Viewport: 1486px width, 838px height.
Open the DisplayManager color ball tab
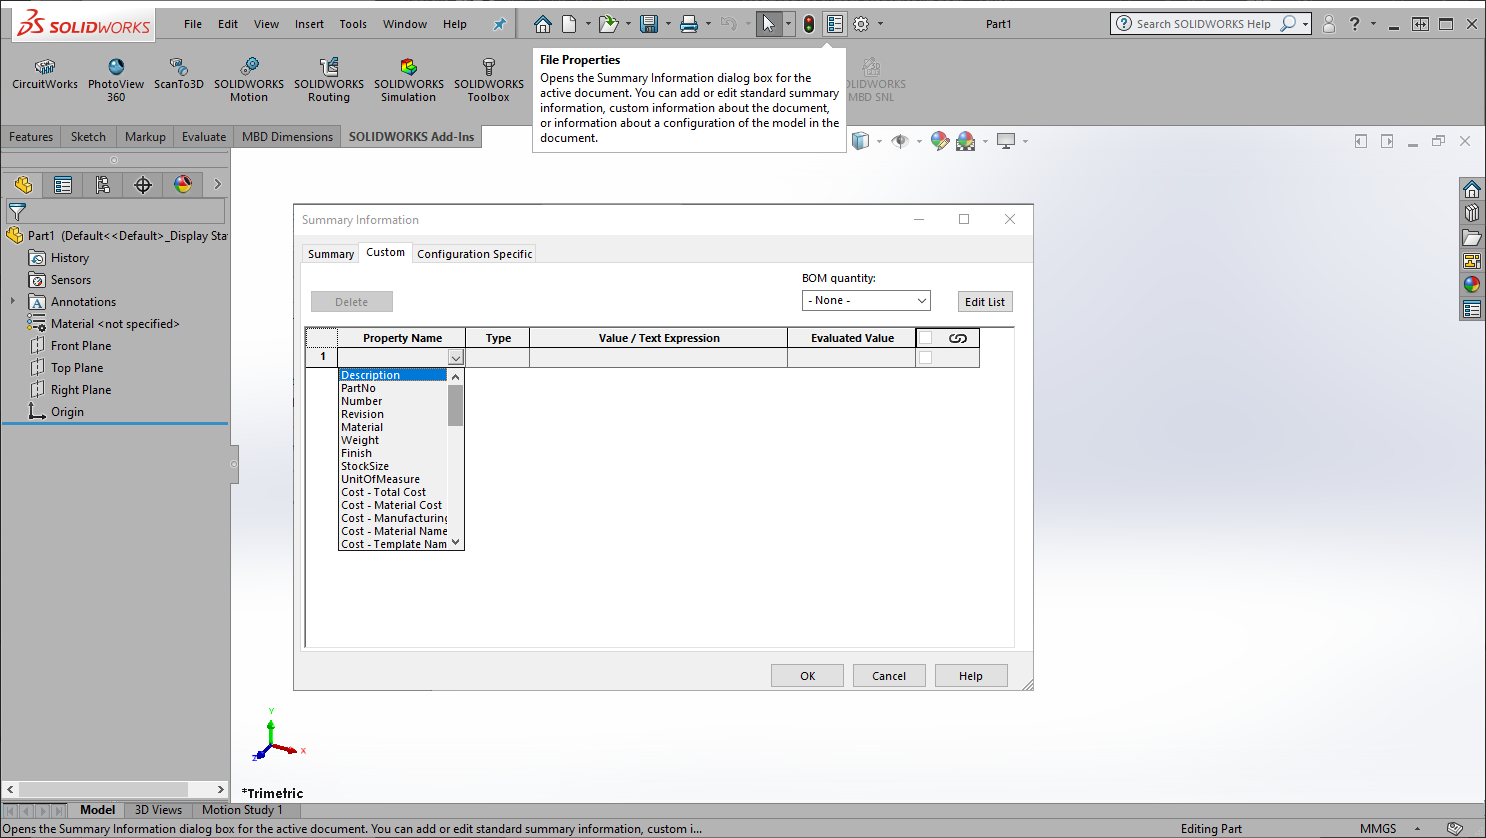(x=183, y=185)
